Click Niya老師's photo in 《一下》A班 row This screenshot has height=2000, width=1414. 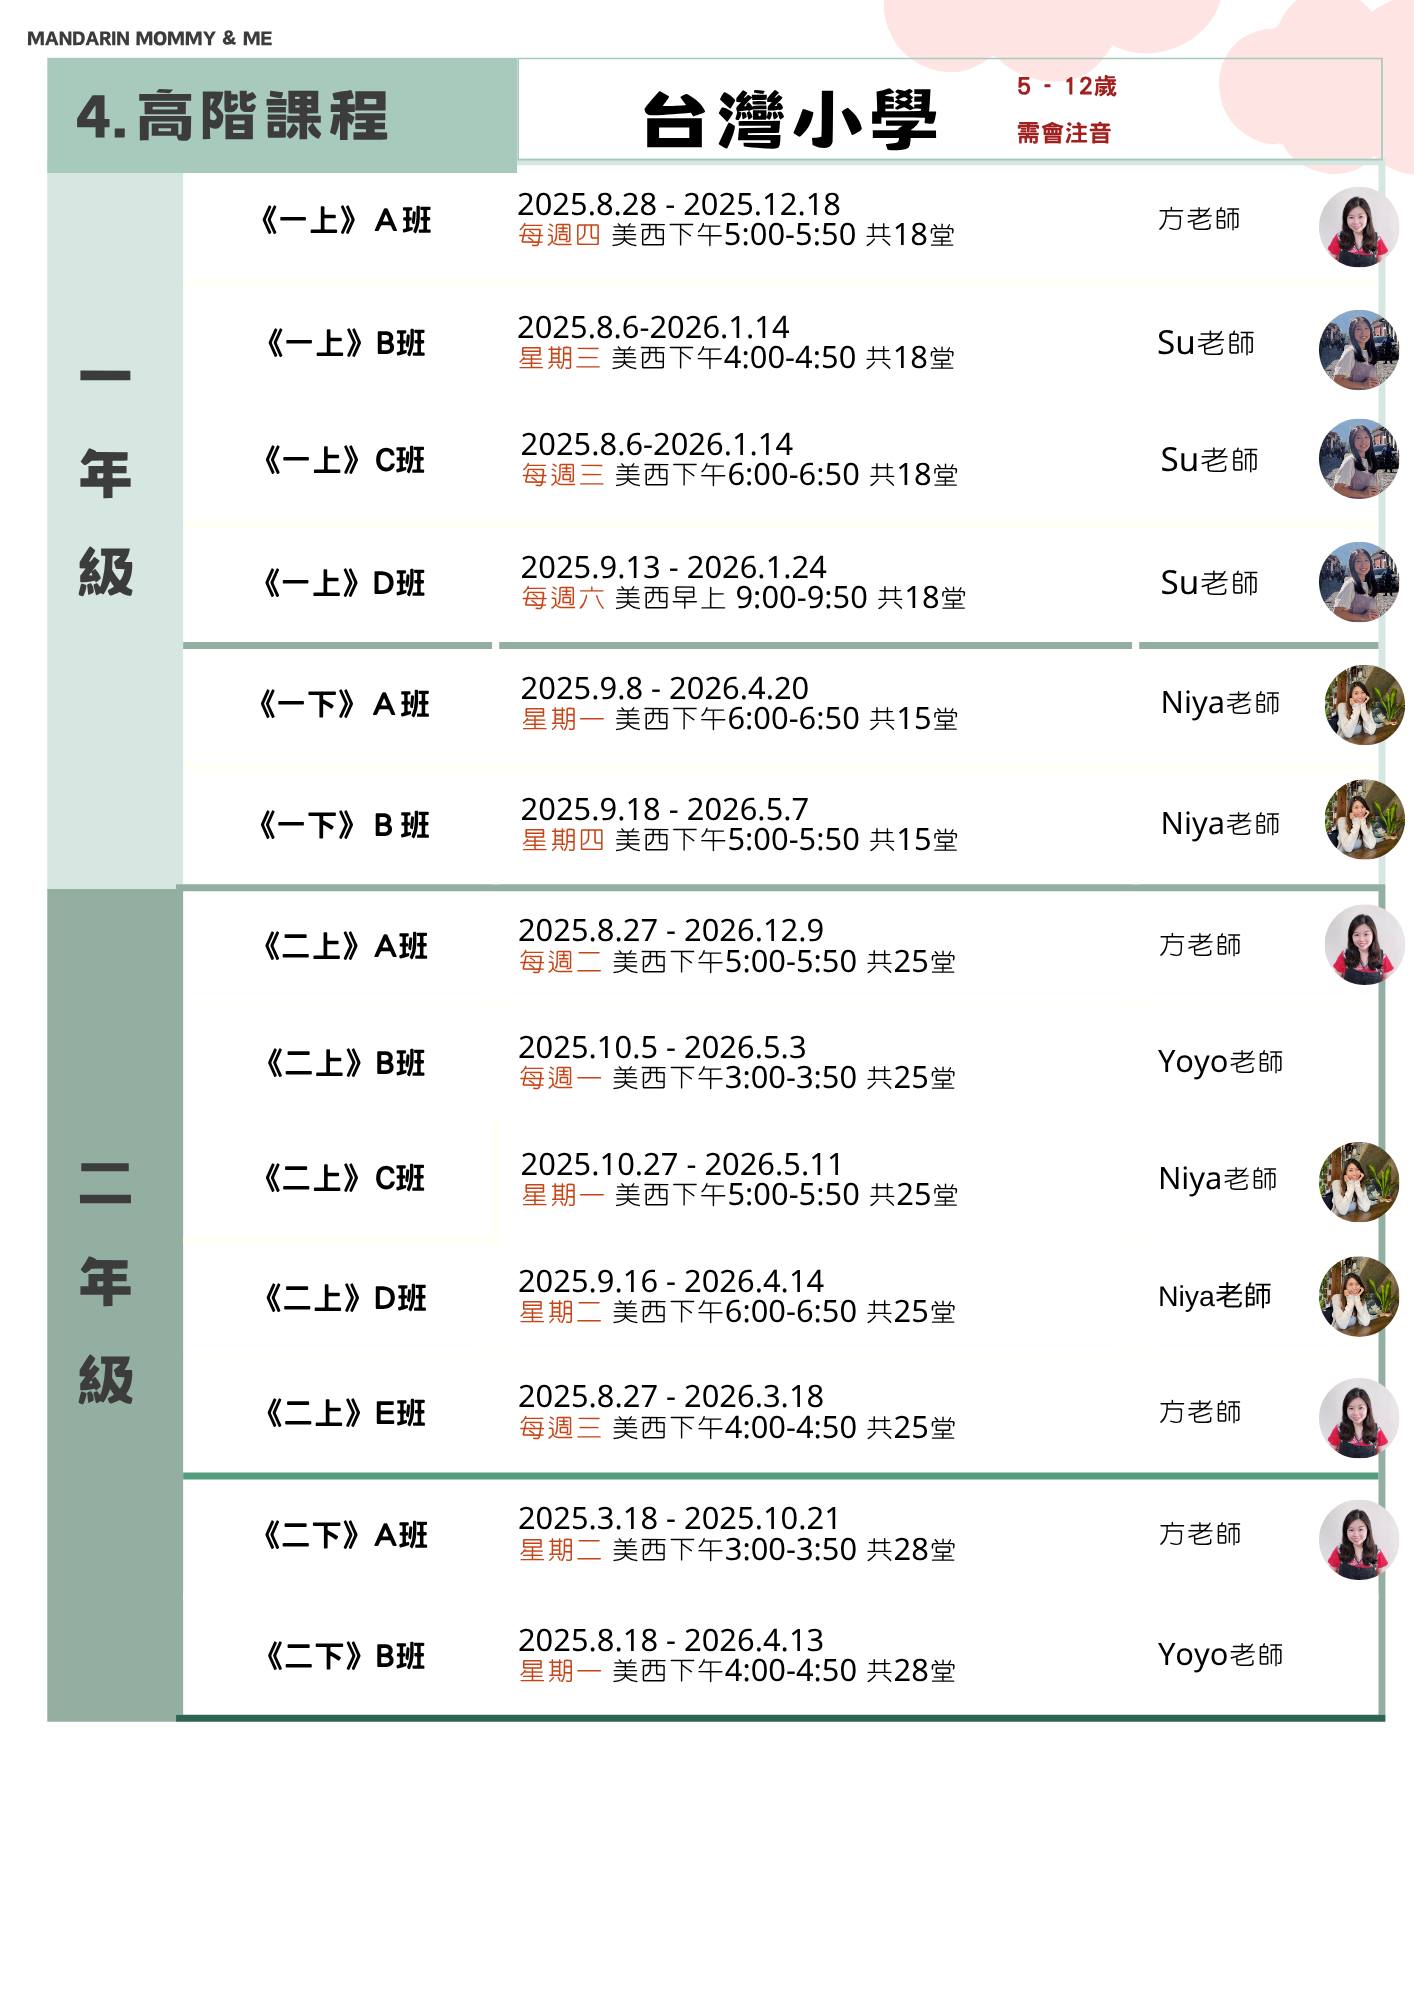[1364, 705]
